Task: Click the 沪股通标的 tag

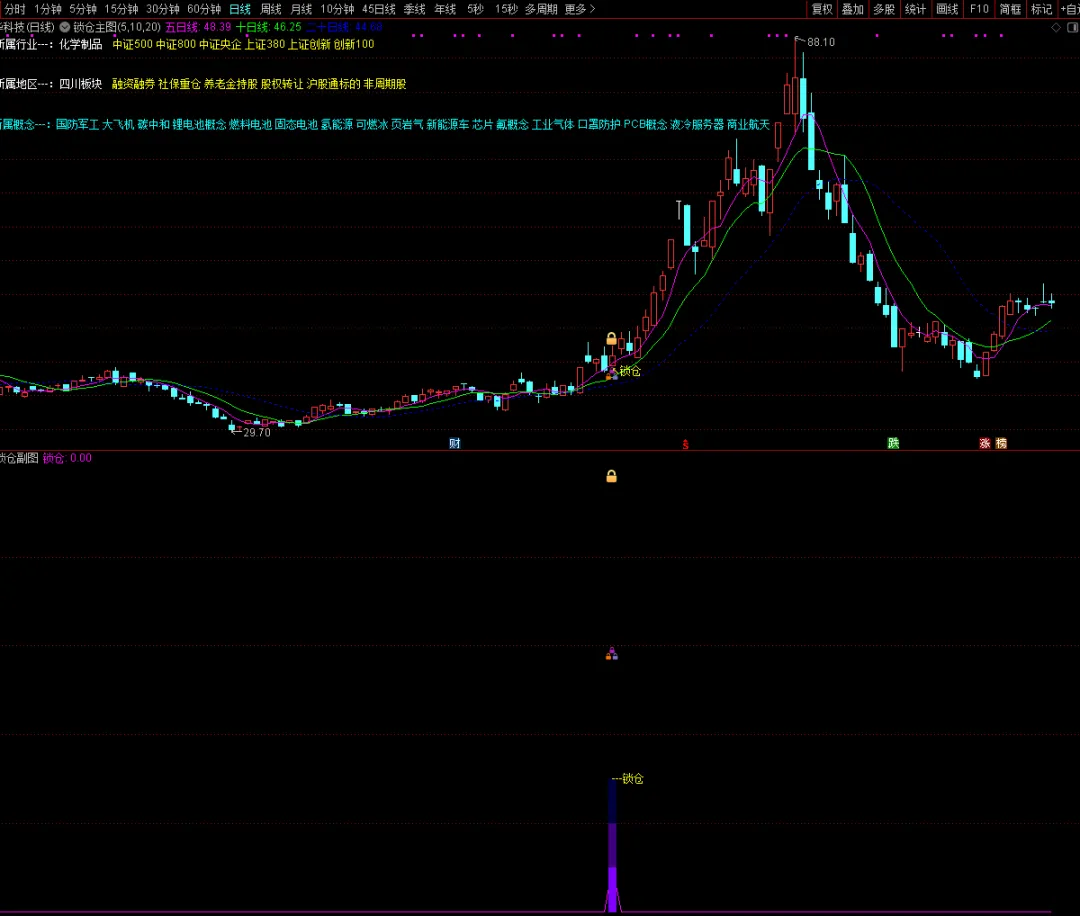Action: [333, 84]
